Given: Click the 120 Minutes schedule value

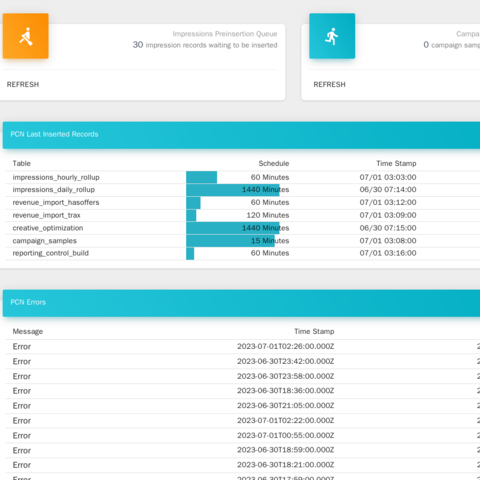Looking at the screenshot, I should coord(268,215).
